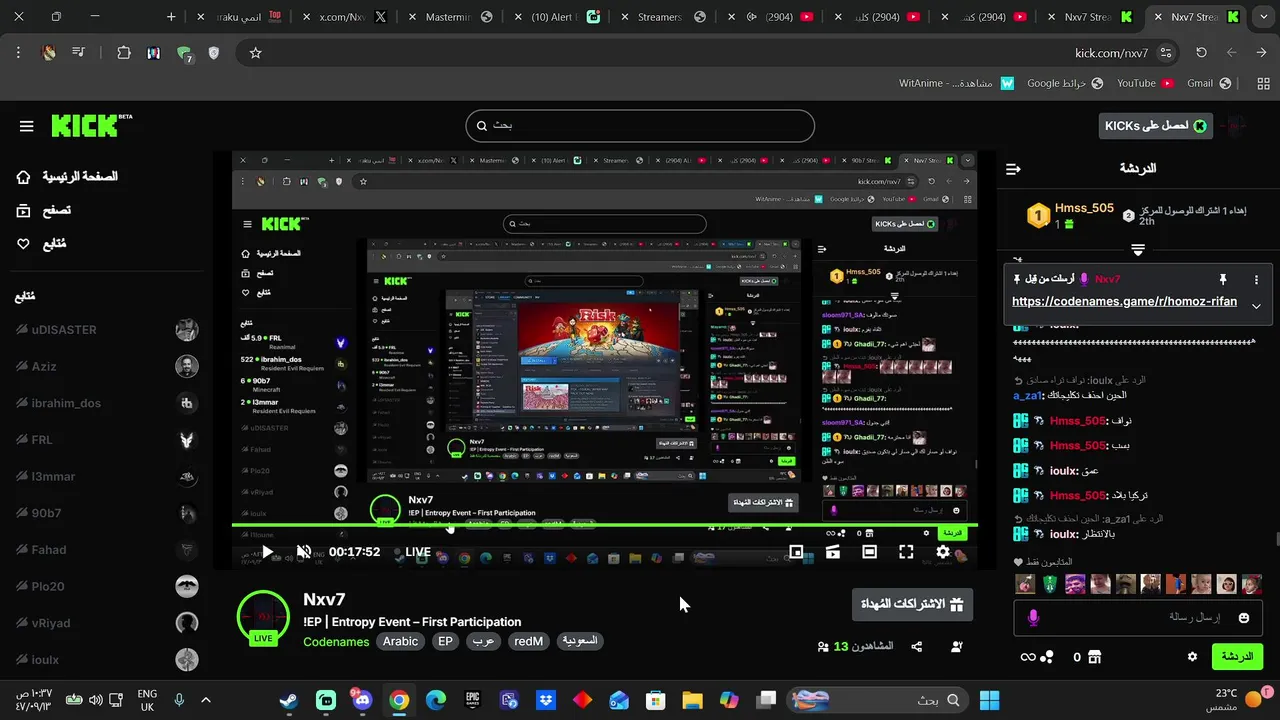
Task: Open the tab search dropdown in Chrome
Action: tap(1262, 17)
